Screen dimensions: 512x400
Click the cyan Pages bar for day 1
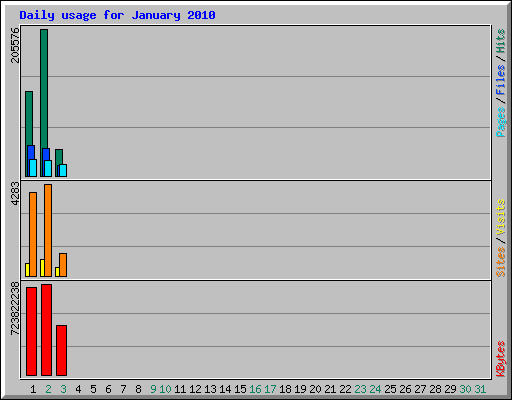[33, 168]
